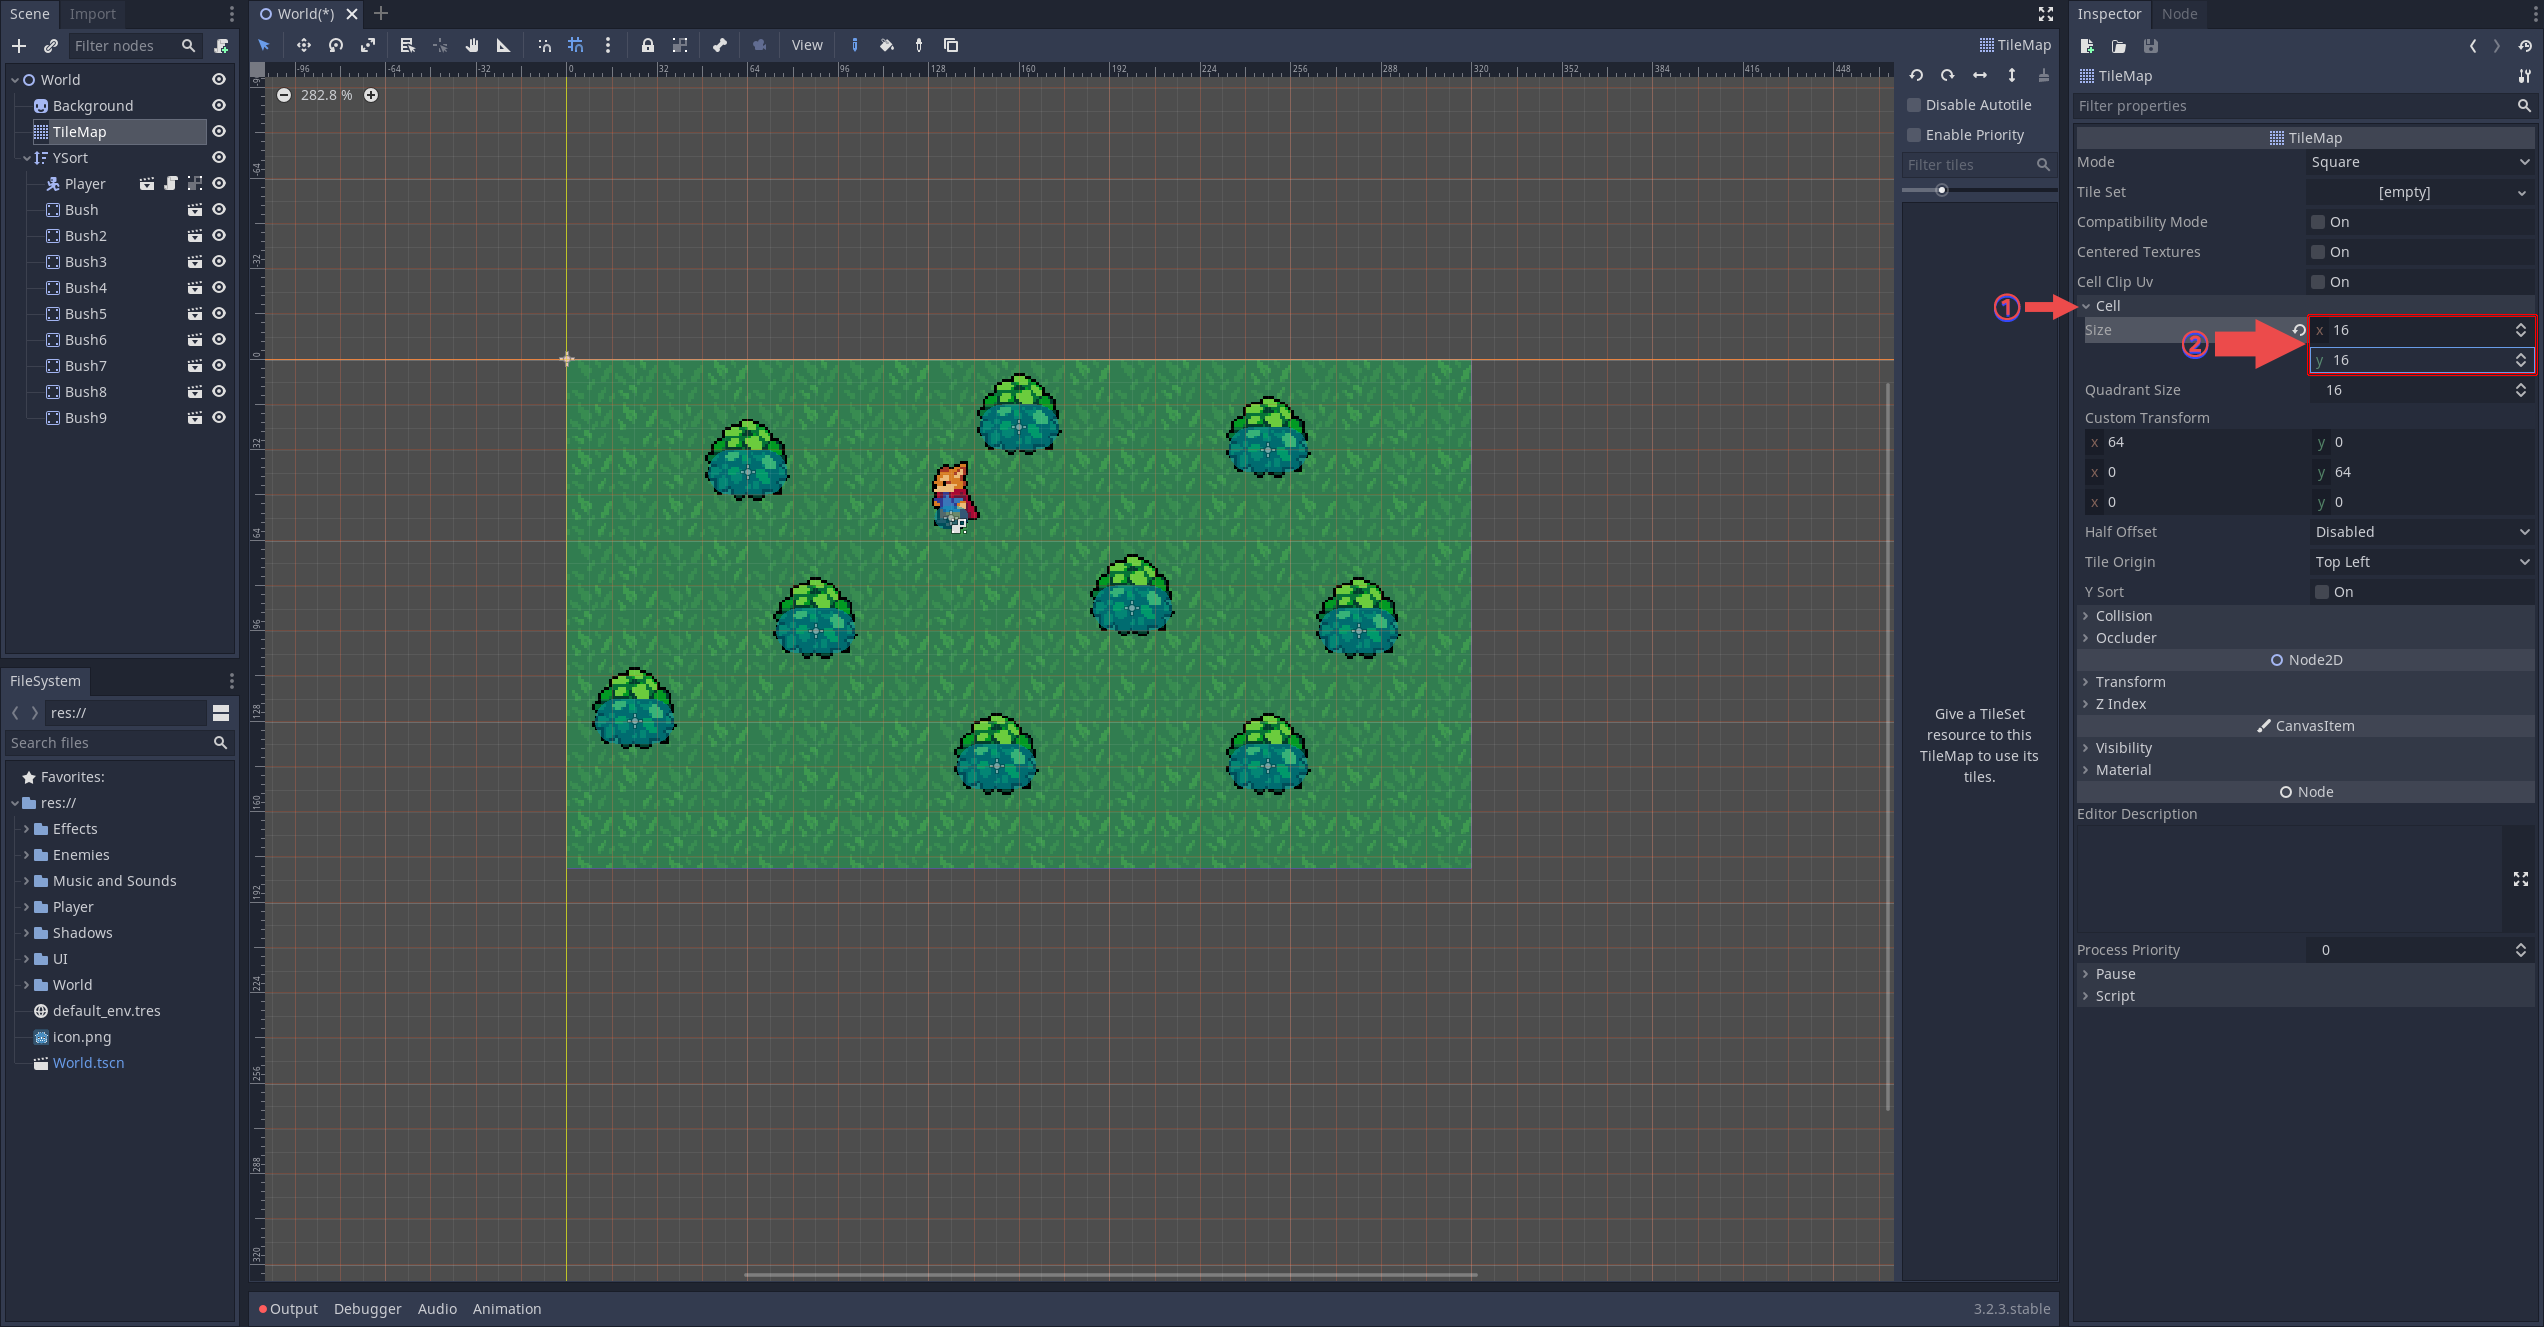Click the lock selected object icon
Screen dimensions: 2544x1327
(647, 45)
